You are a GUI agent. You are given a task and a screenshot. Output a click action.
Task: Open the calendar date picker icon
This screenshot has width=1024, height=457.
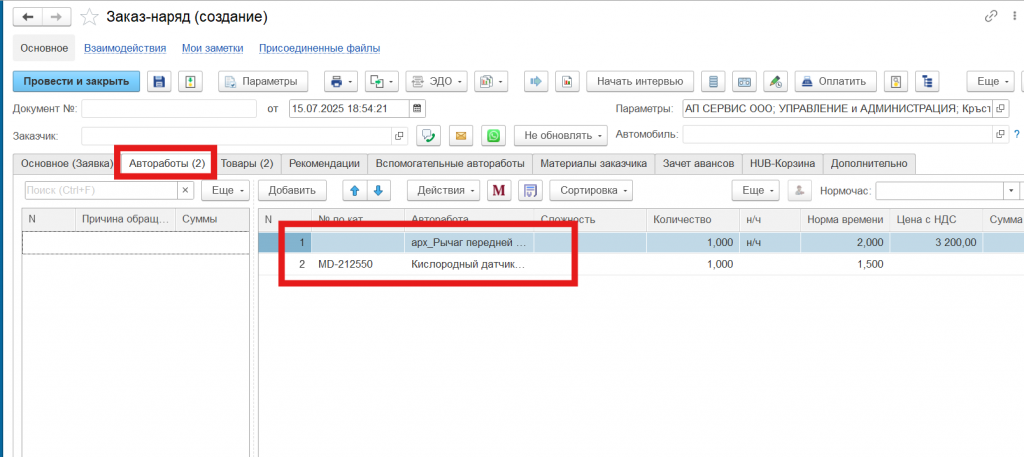point(418,109)
